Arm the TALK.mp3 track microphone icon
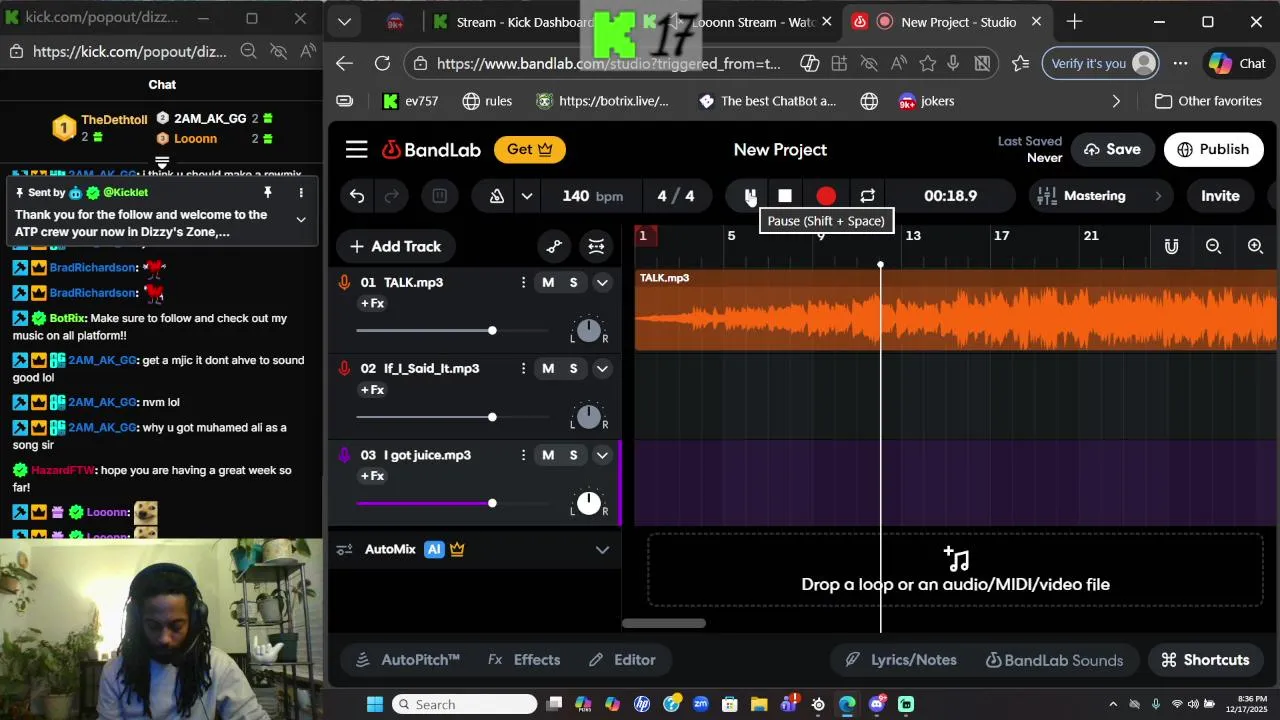This screenshot has height=720, width=1280. [x=344, y=282]
